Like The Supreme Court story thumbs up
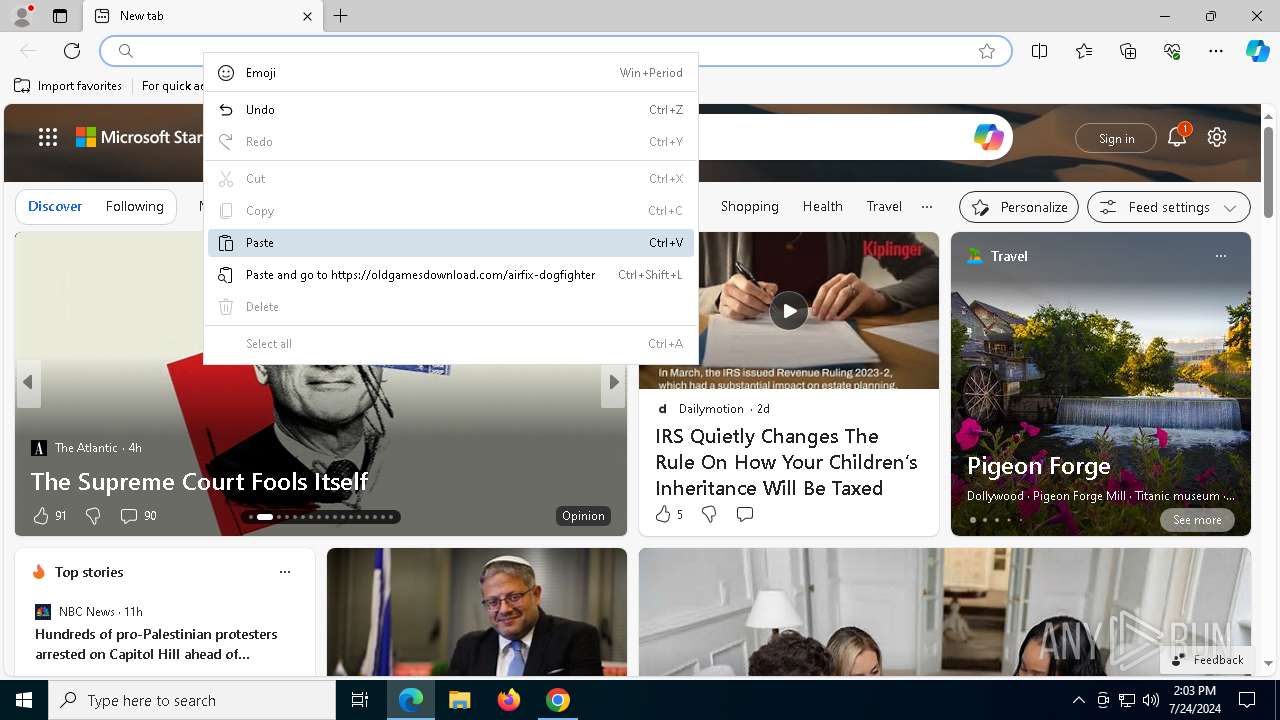1280x720 pixels. 41,516
